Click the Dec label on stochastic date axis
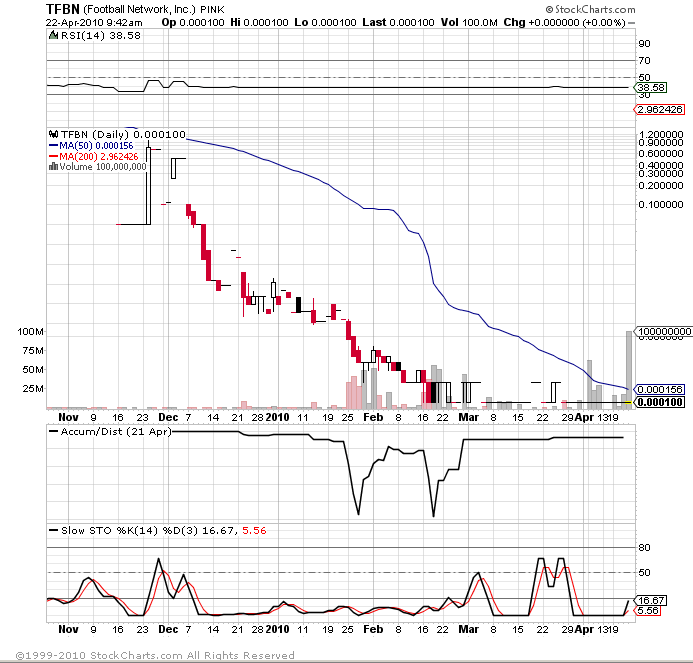Image resolution: width=693 pixels, height=663 pixels. (x=168, y=629)
